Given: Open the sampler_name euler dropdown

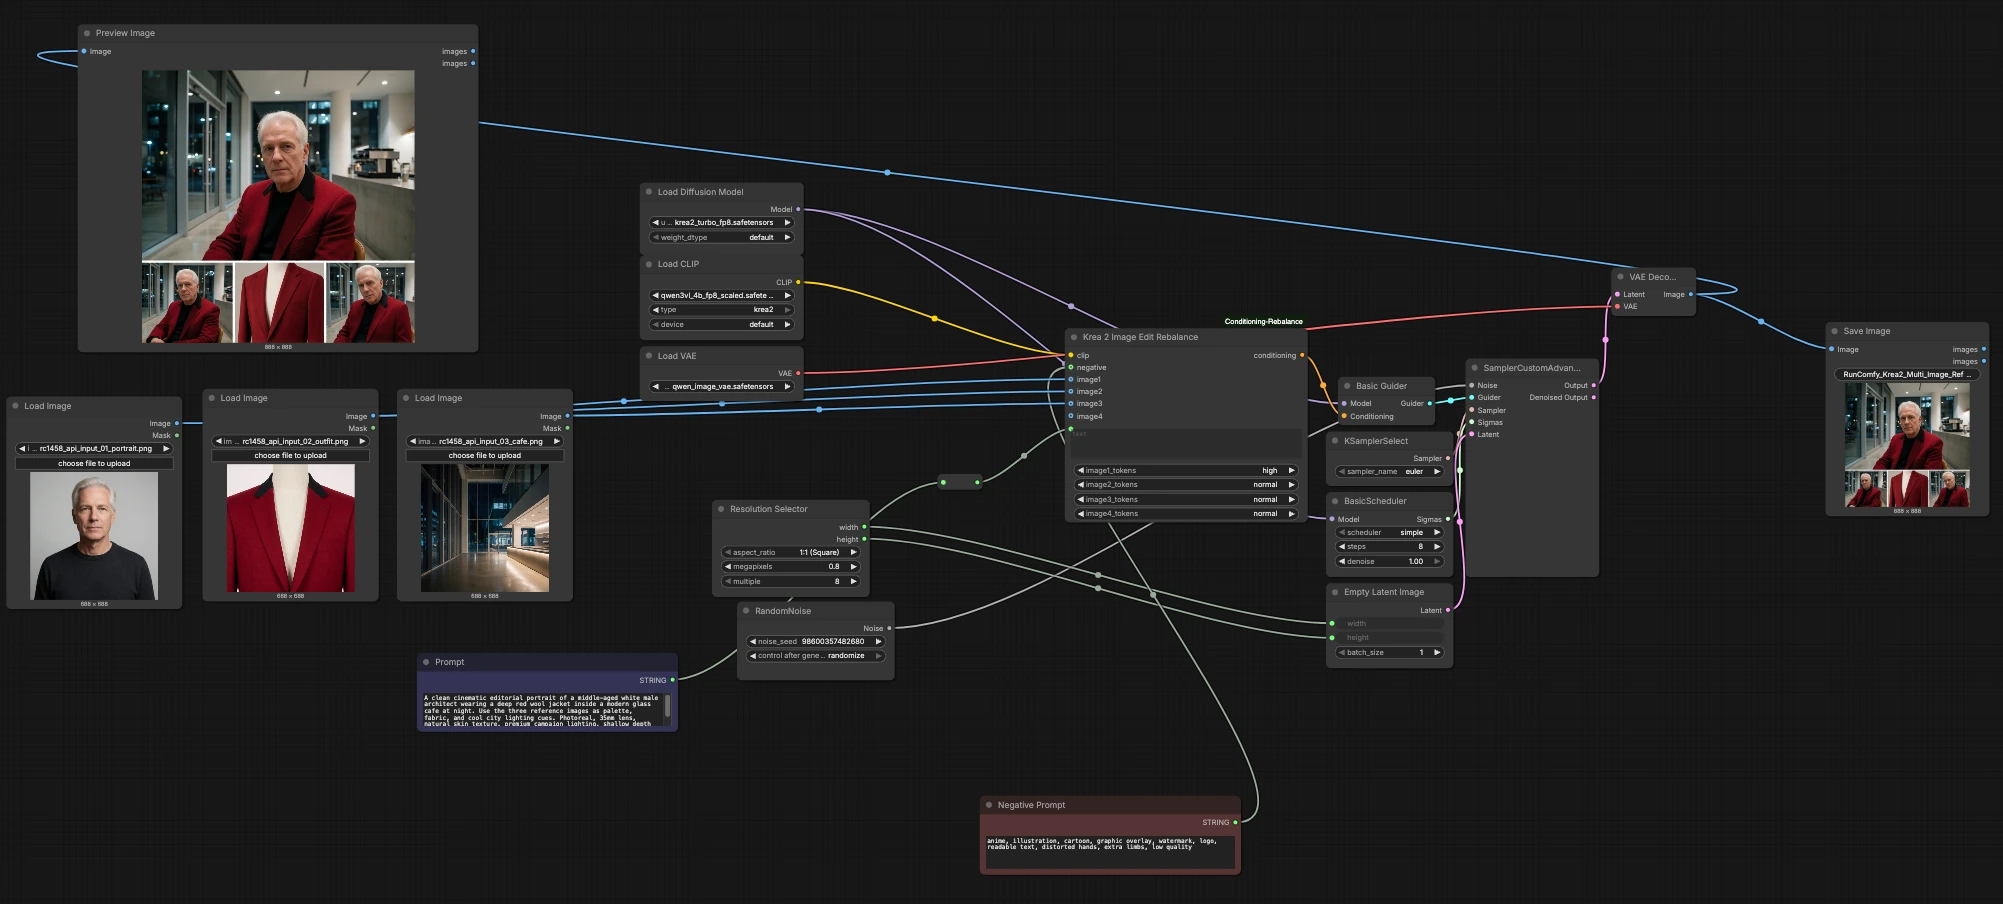Looking at the screenshot, I should click(1390, 471).
